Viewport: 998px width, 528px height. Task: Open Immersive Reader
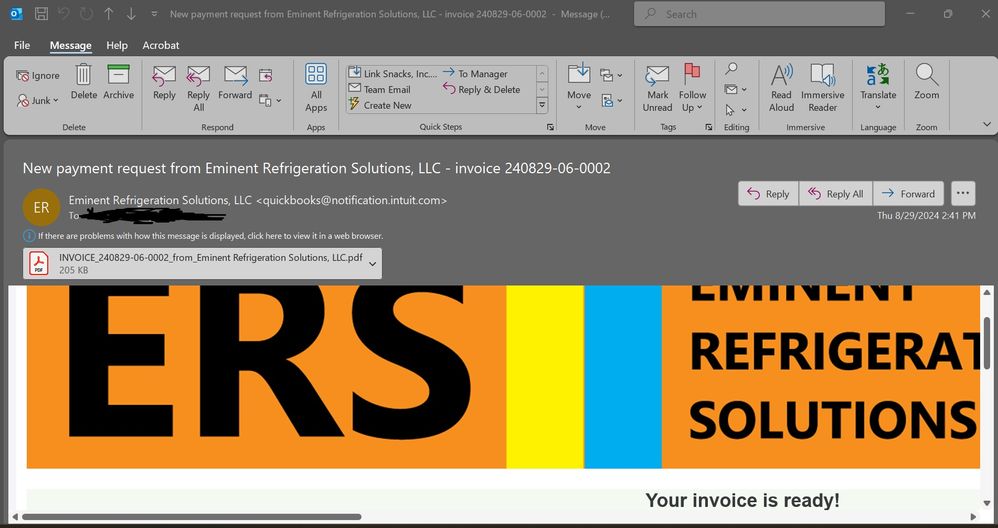pos(822,88)
